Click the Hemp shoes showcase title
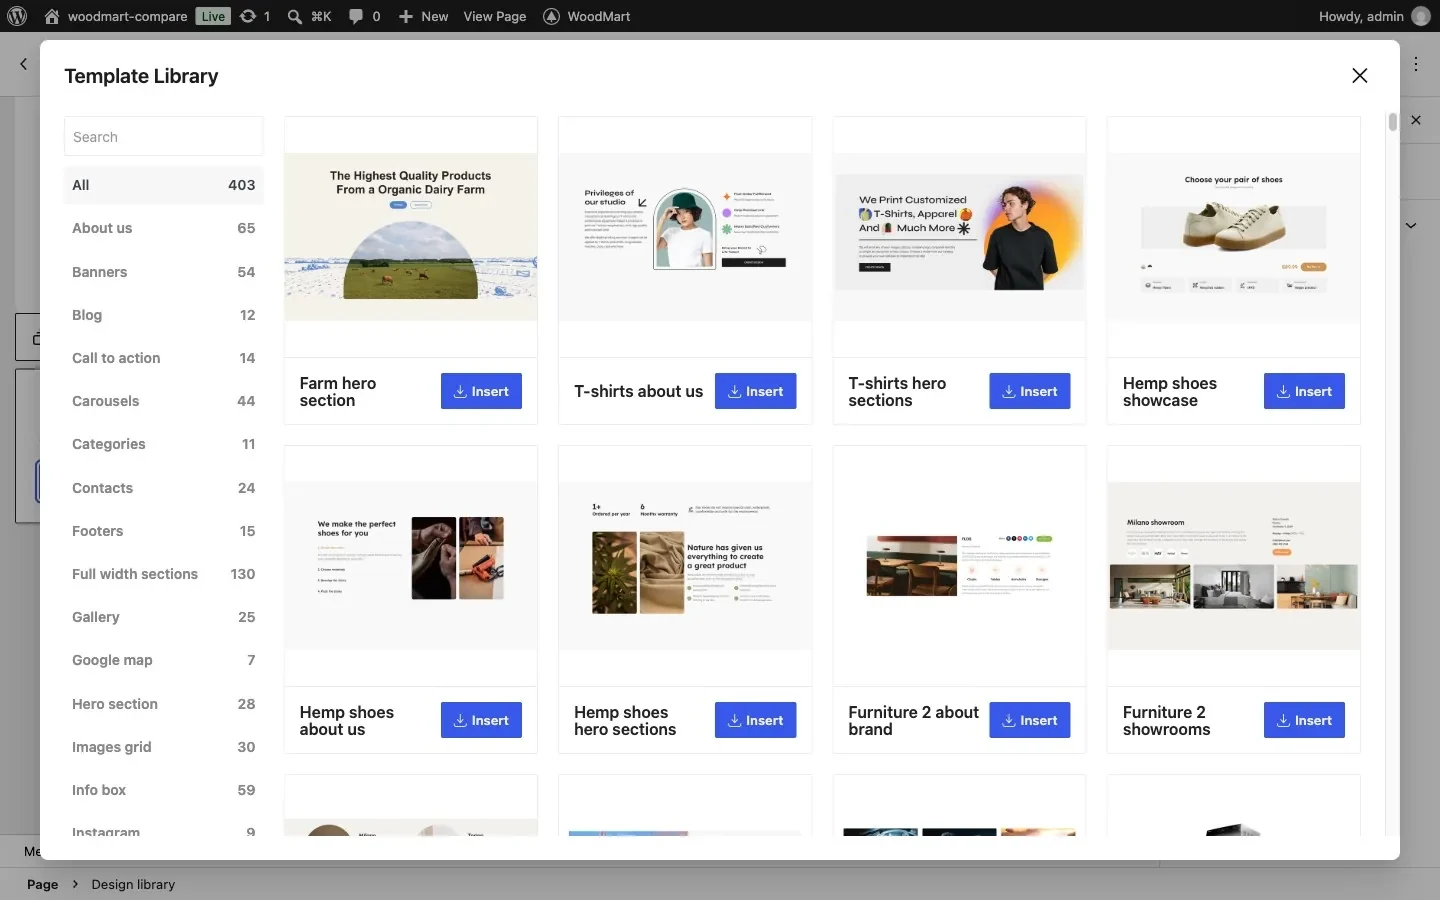 (x=1170, y=392)
